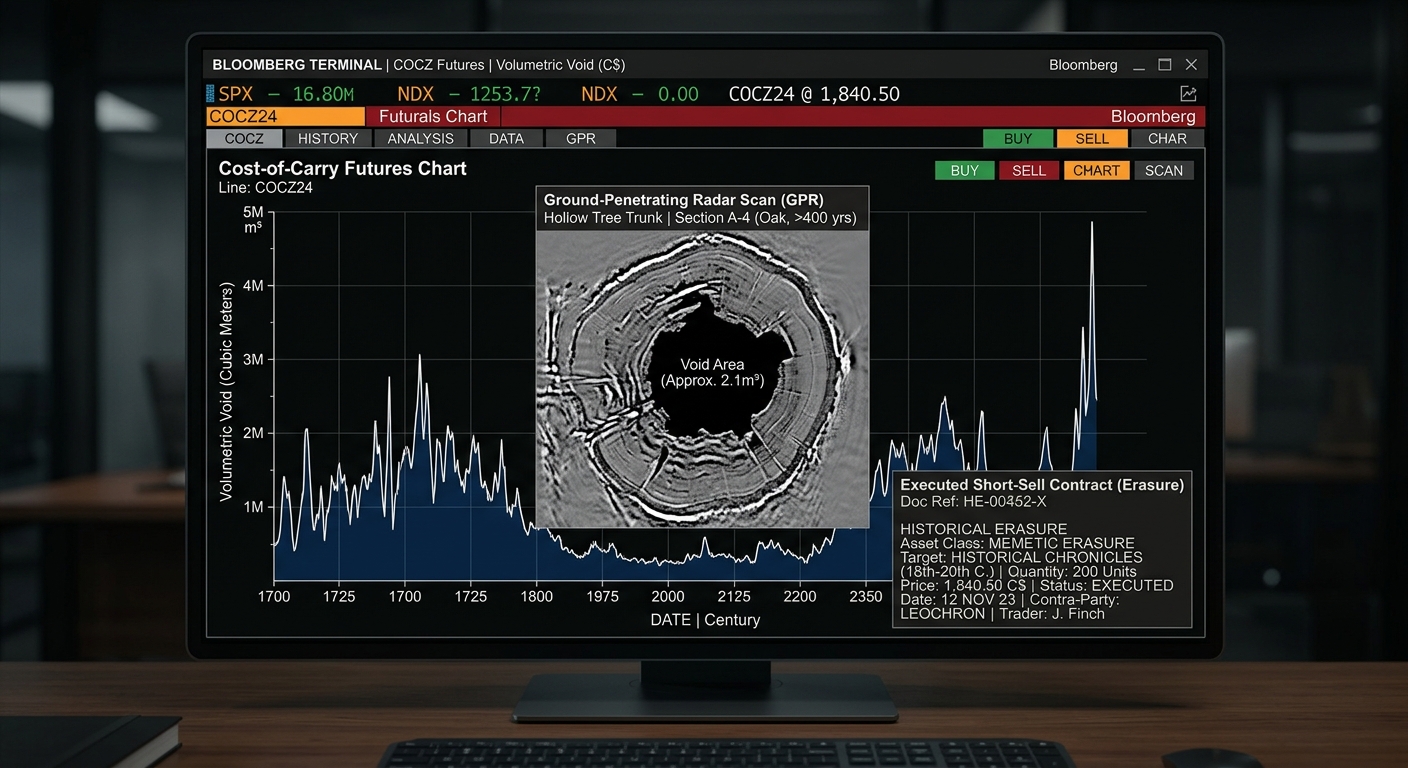
Task: Click the chart export icon beside the ticker row
Action: pyautogui.click(x=1188, y=94)
